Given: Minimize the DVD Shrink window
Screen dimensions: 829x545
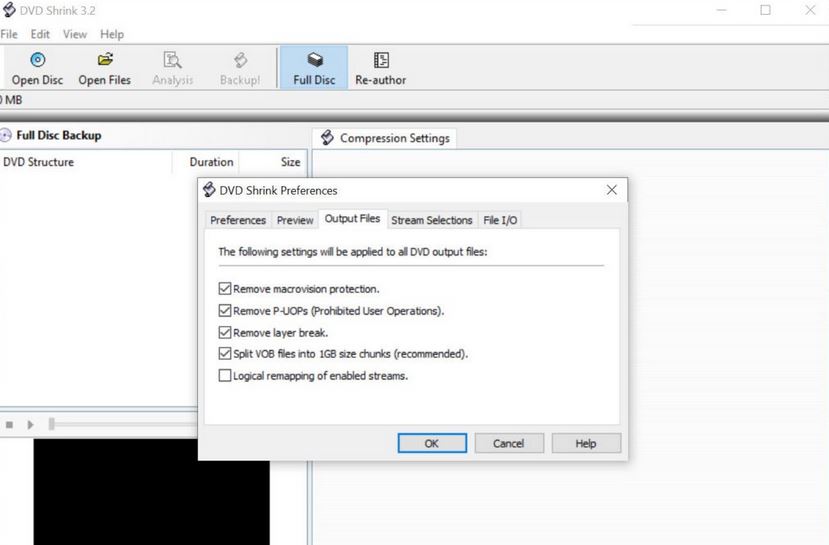Looking at the screenshot, I should (x=722, y=10).
